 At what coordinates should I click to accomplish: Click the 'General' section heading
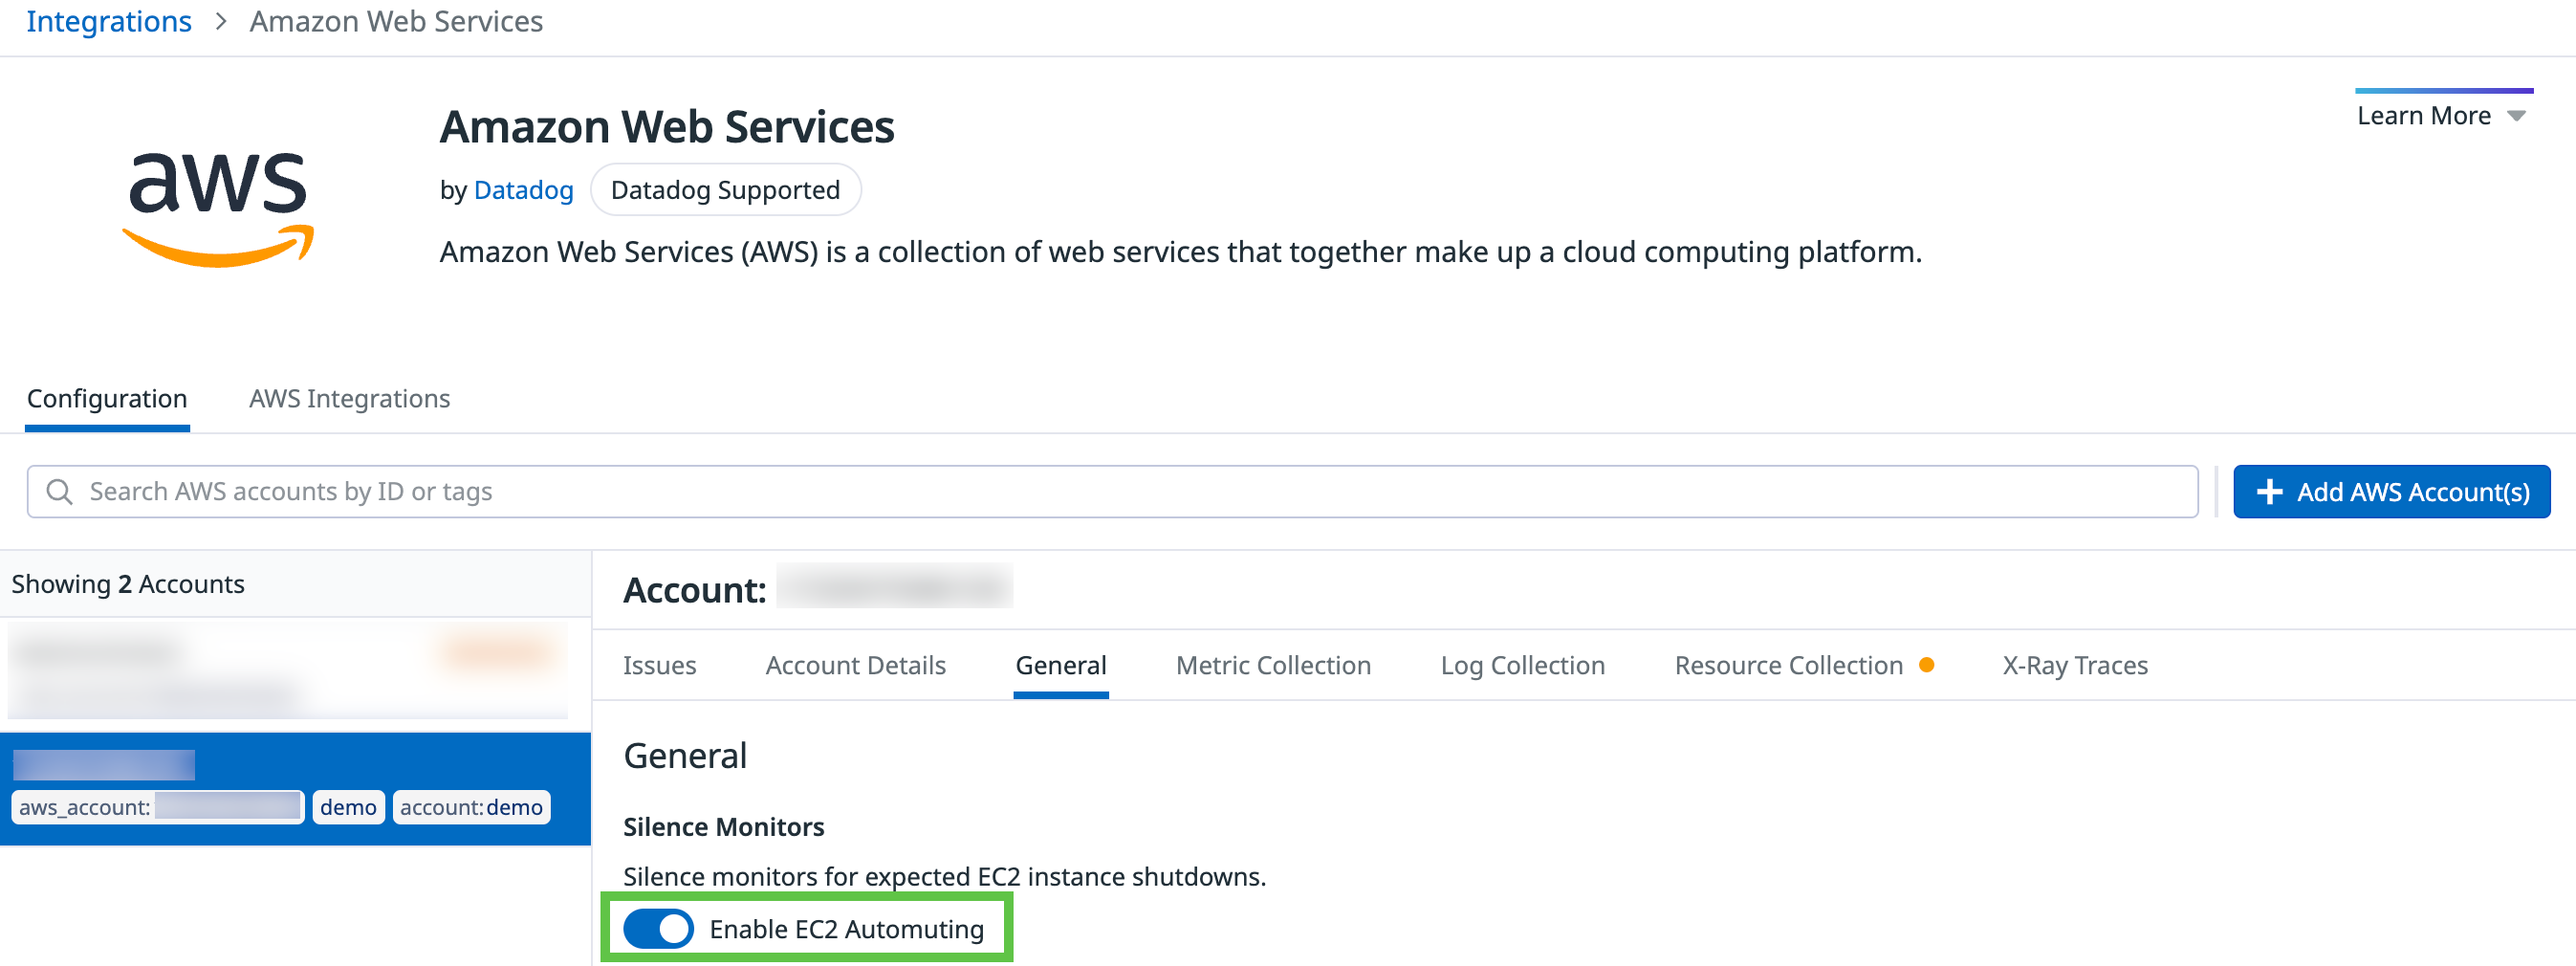tap(685, 756)
